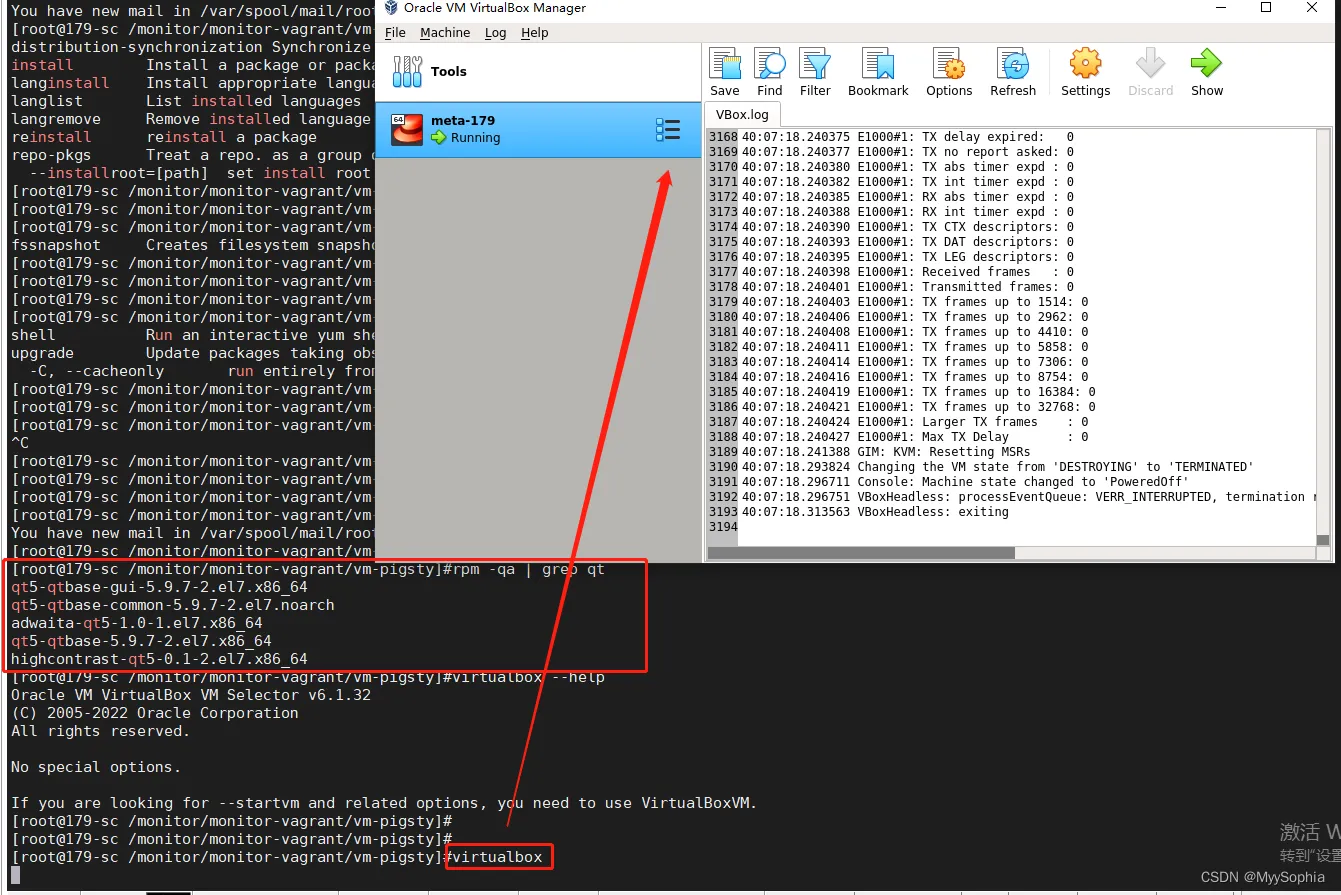This screenshot has height=895, width=1341.
Task: Click terminal line 'Oracle VM VirtualBox VM Selector v6.1.32'
Action: point(191,695)
